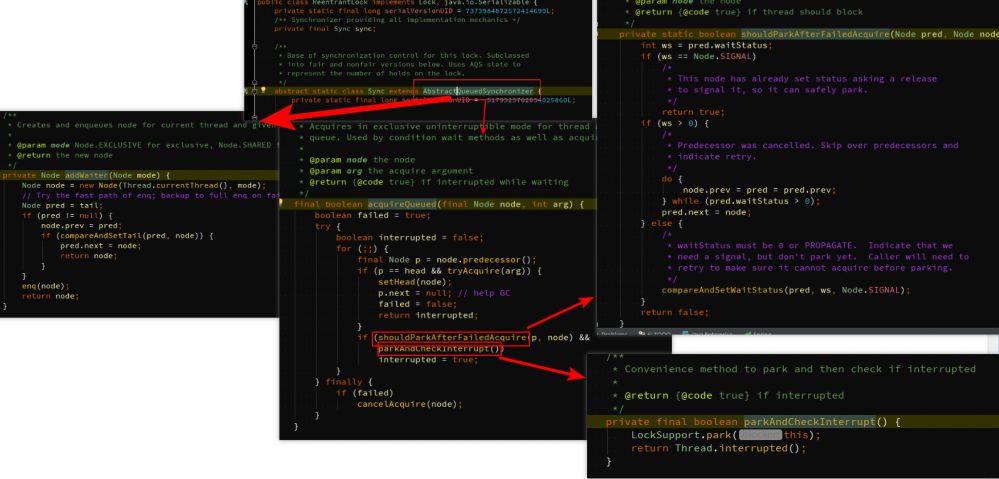Click 'int ws = pred.waitStatus;'
999x479 pixels.
tap(707, 45)
